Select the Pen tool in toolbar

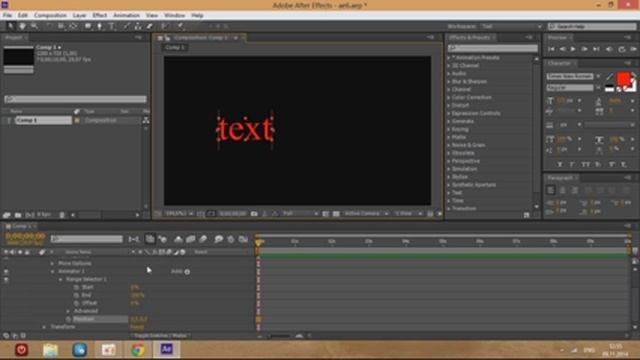[x=99, y=26]
